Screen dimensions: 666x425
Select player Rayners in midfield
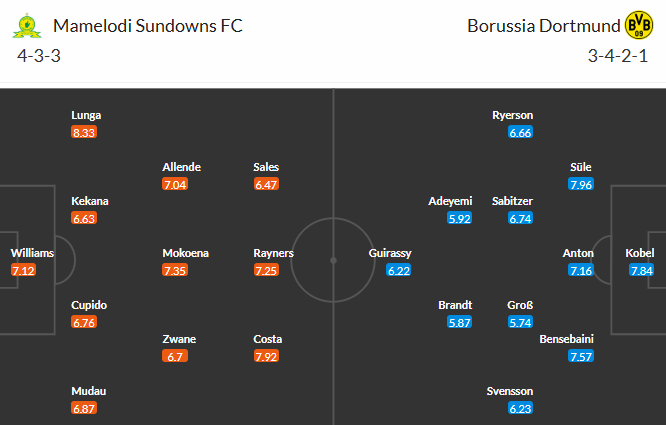[274, 253]
